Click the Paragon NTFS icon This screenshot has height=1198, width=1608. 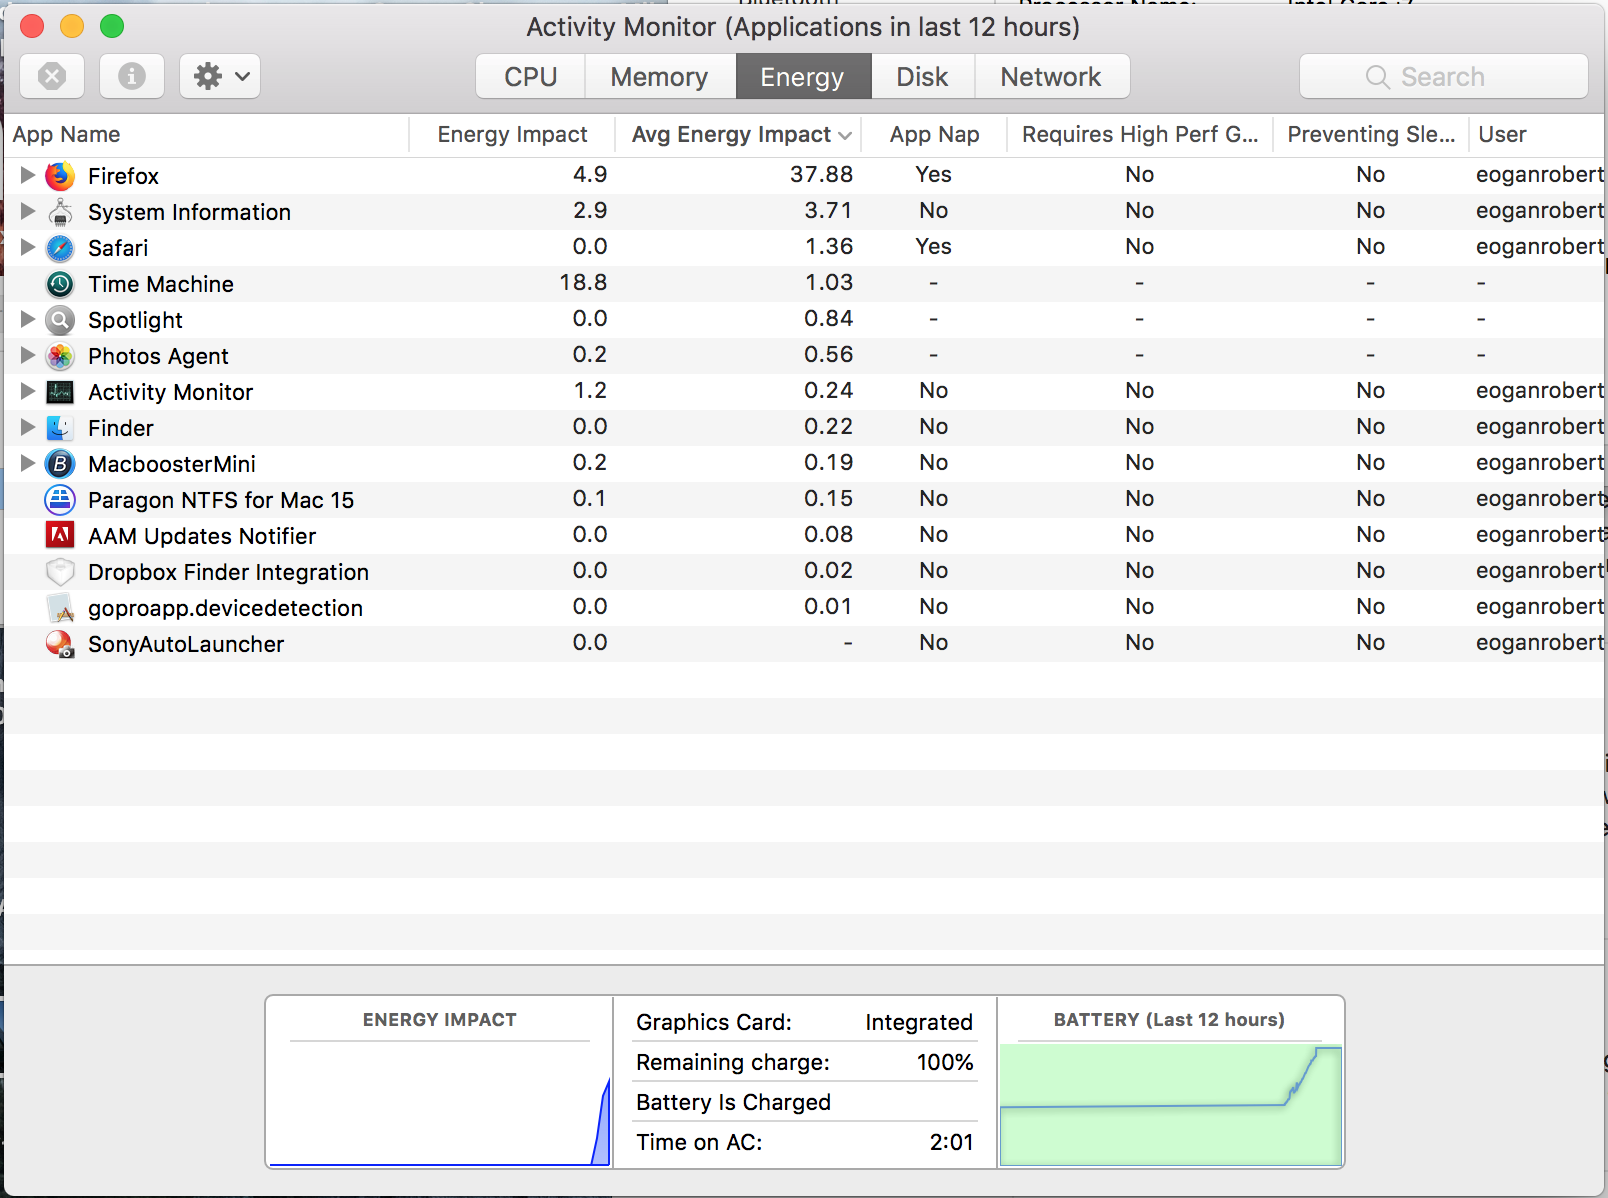60,500
